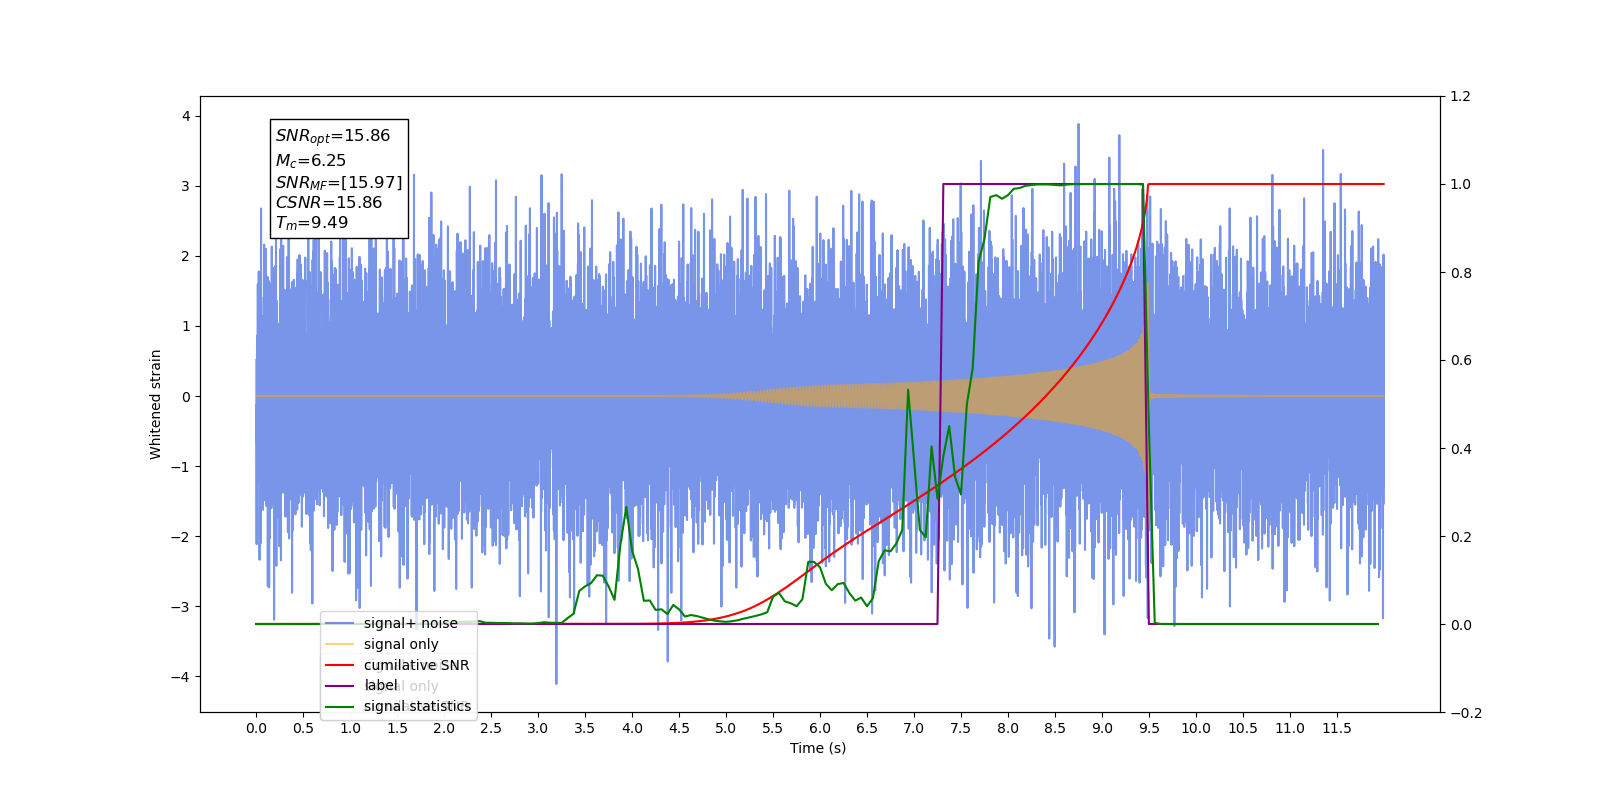
Task: Click the 4.5 tick on the time axis
Action: tap(679, 728)
